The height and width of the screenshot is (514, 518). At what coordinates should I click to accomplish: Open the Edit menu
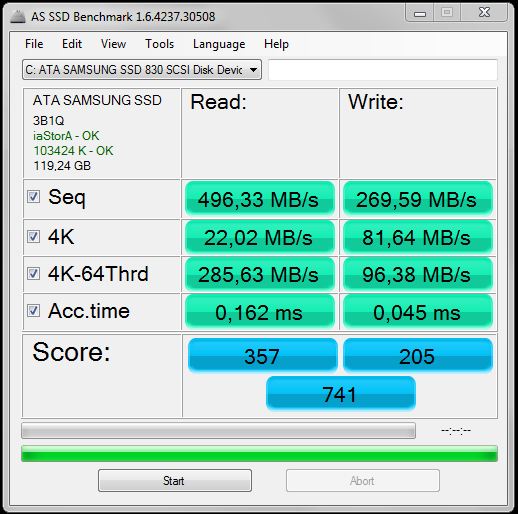pyautogui.click(x=72, y=44)
